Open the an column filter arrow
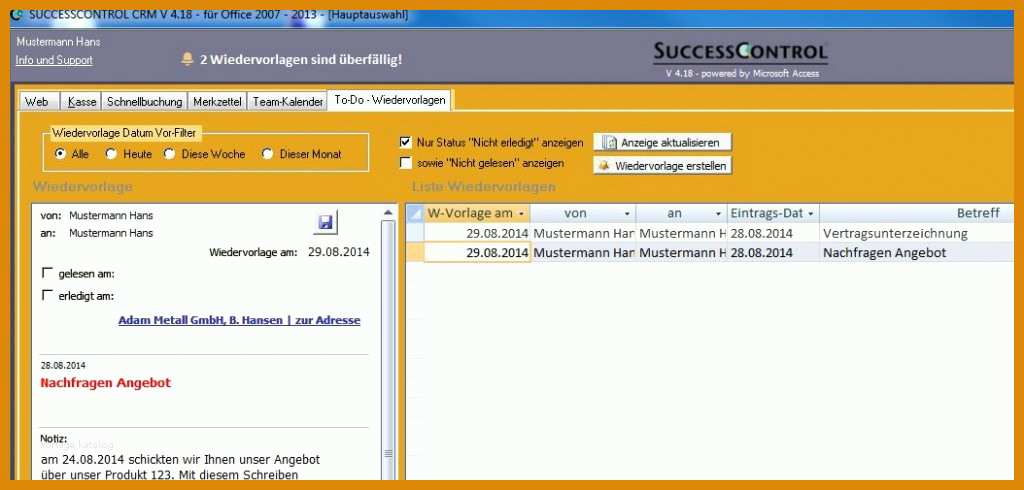Image resolution: width=1024 pixels, height=490 pixels. [718, 214]
